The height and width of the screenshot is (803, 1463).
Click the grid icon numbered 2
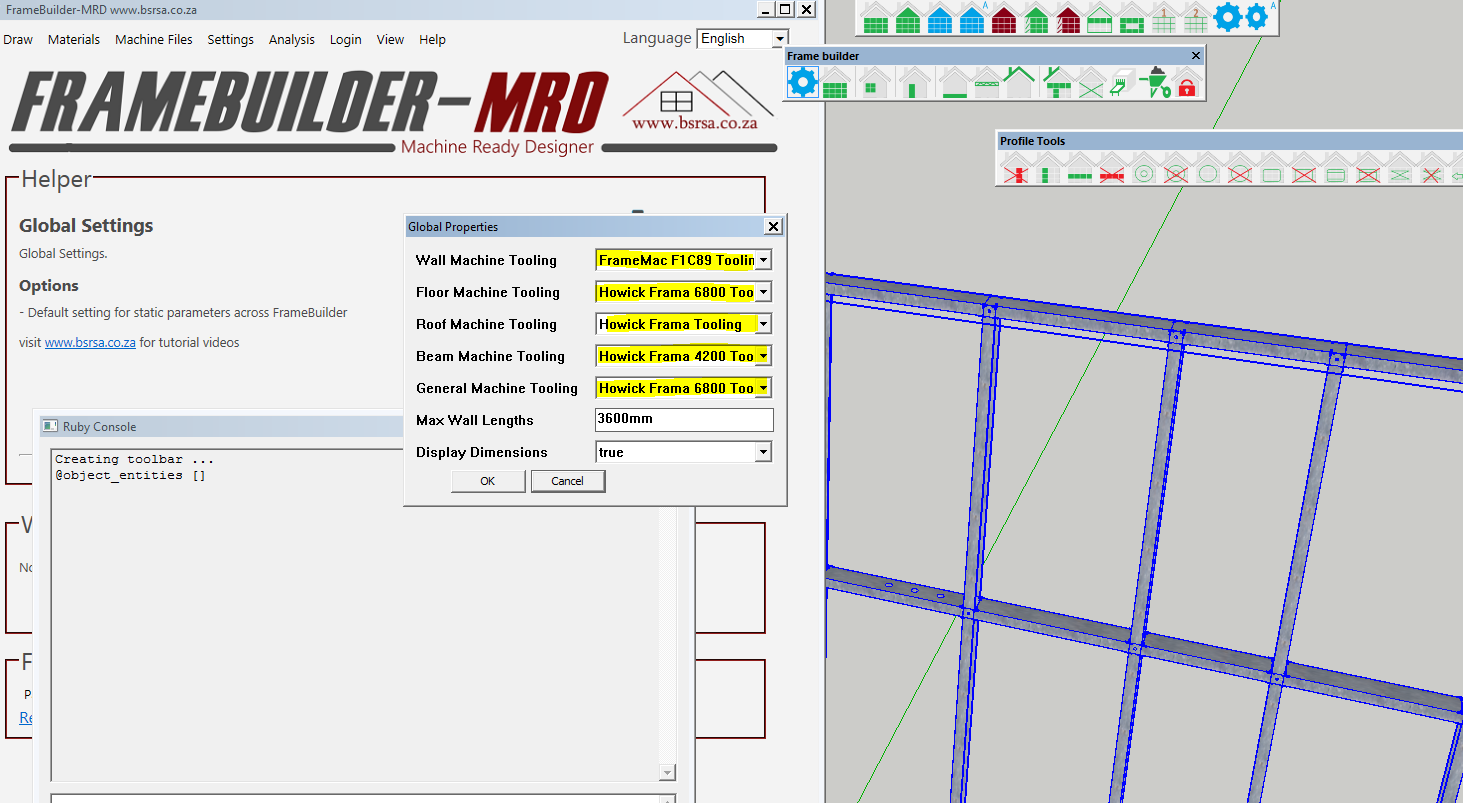1196,18
